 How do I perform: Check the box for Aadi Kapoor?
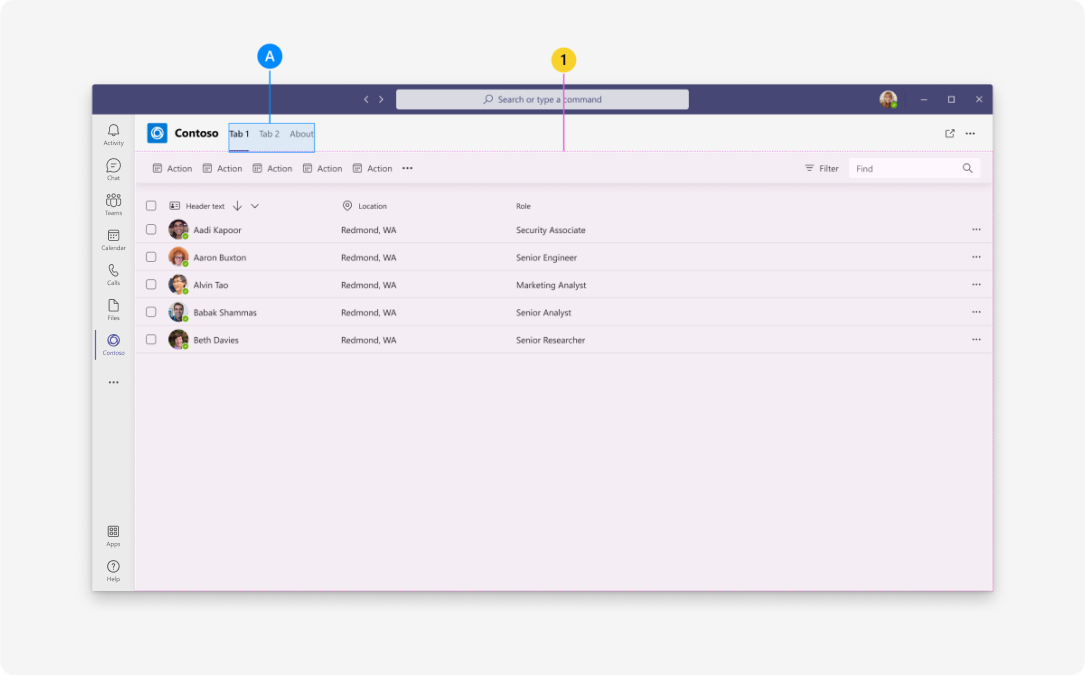click(151, 229)
